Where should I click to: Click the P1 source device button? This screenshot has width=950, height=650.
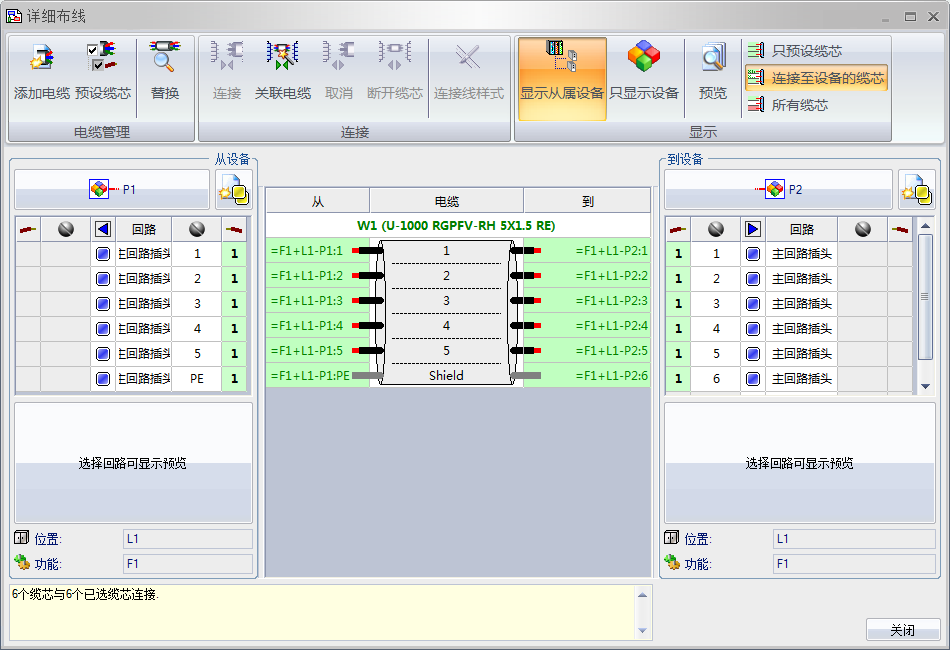click(x=112, y=189)
